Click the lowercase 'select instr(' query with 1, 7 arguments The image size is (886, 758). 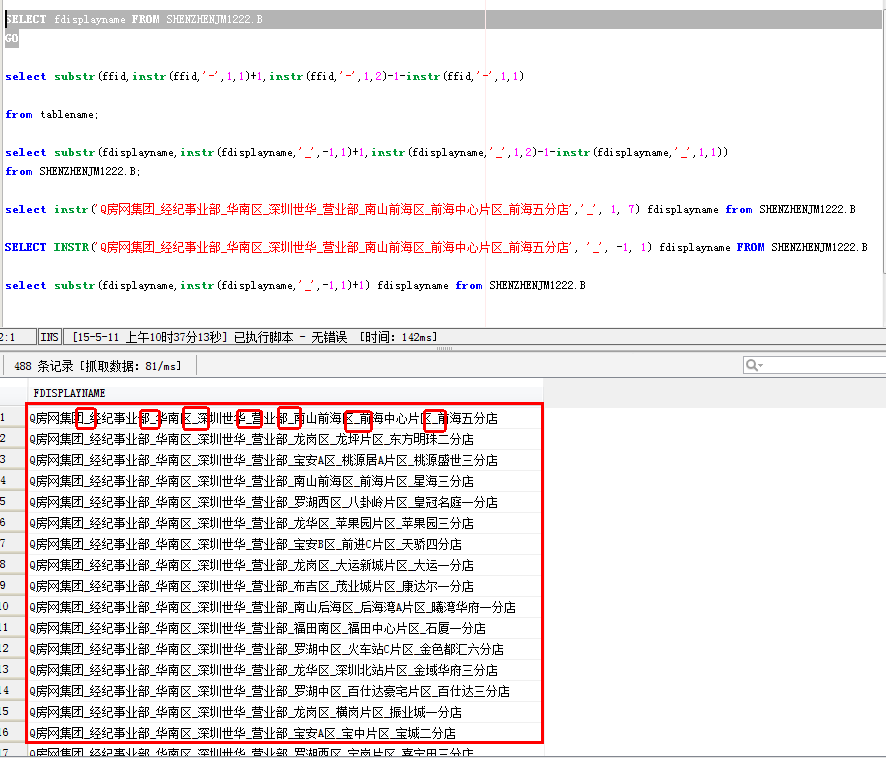[430, 210]
